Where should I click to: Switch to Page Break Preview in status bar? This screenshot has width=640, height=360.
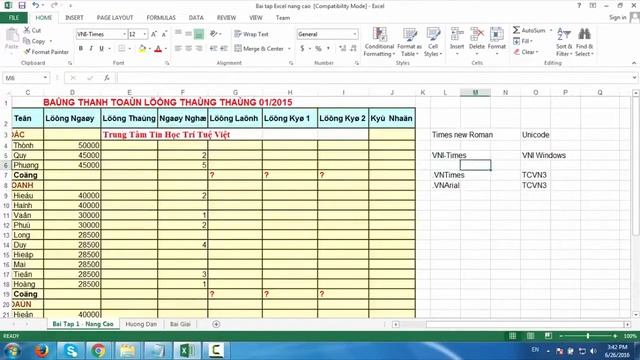[548, 336]
